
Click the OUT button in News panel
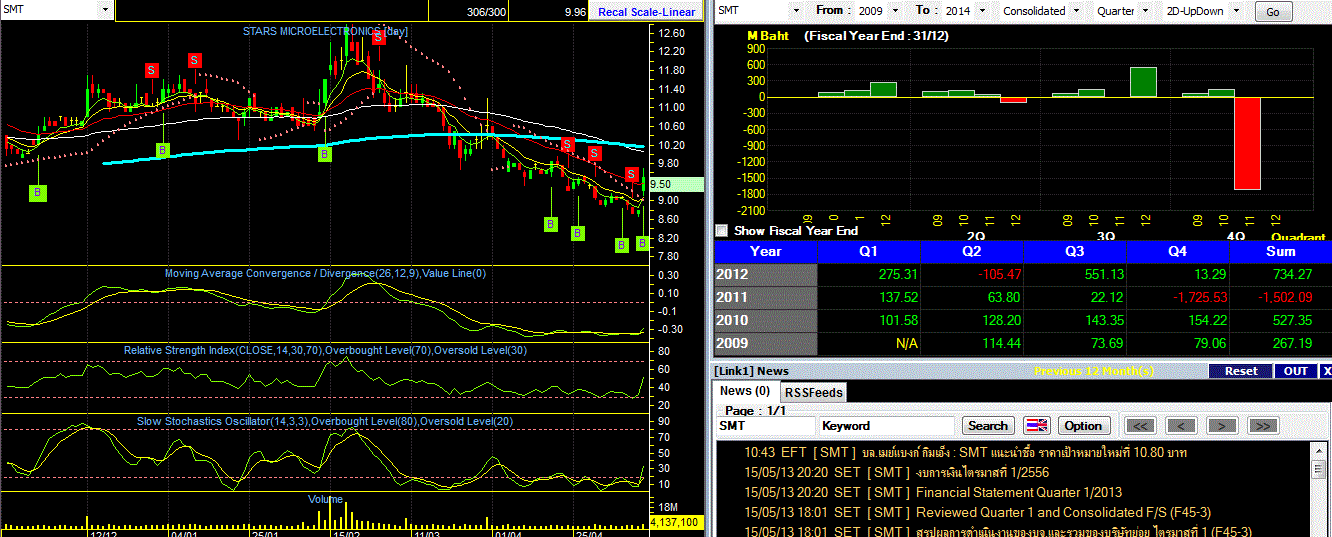pyautogui.click(x=1295, y=371)
